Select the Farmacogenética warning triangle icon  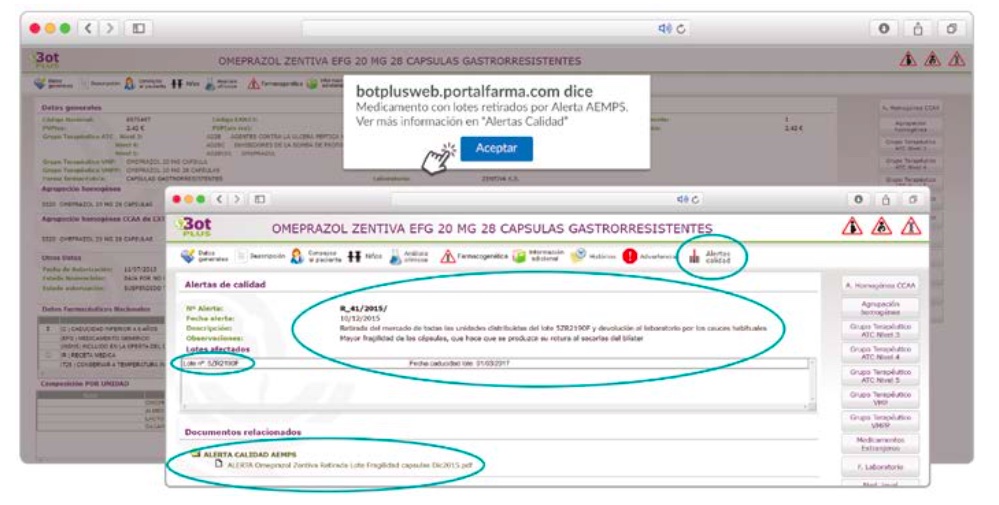point(449,256)
